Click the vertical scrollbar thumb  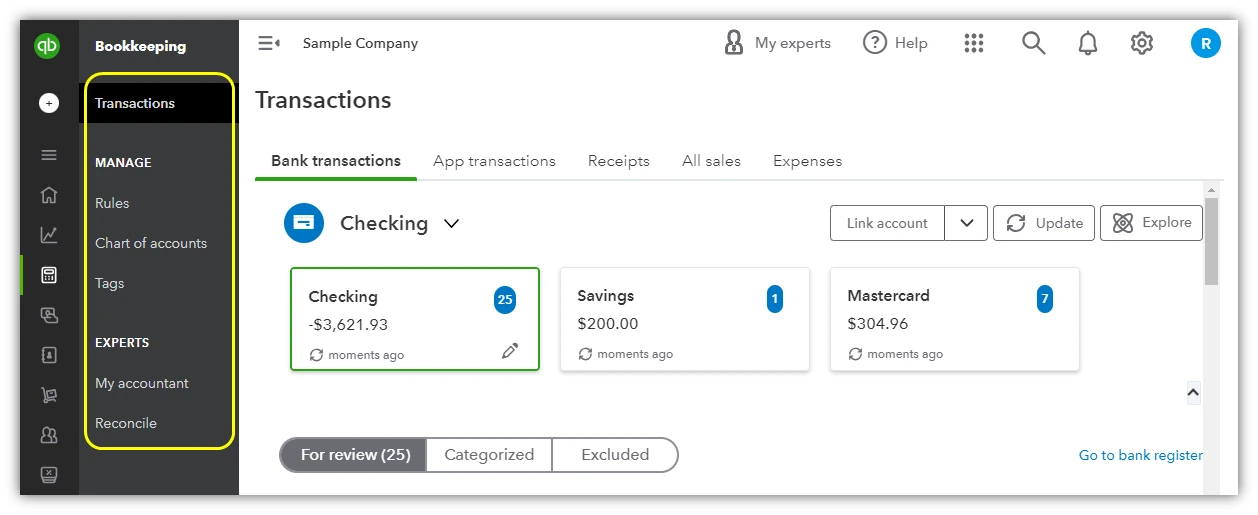[1211, 240]
